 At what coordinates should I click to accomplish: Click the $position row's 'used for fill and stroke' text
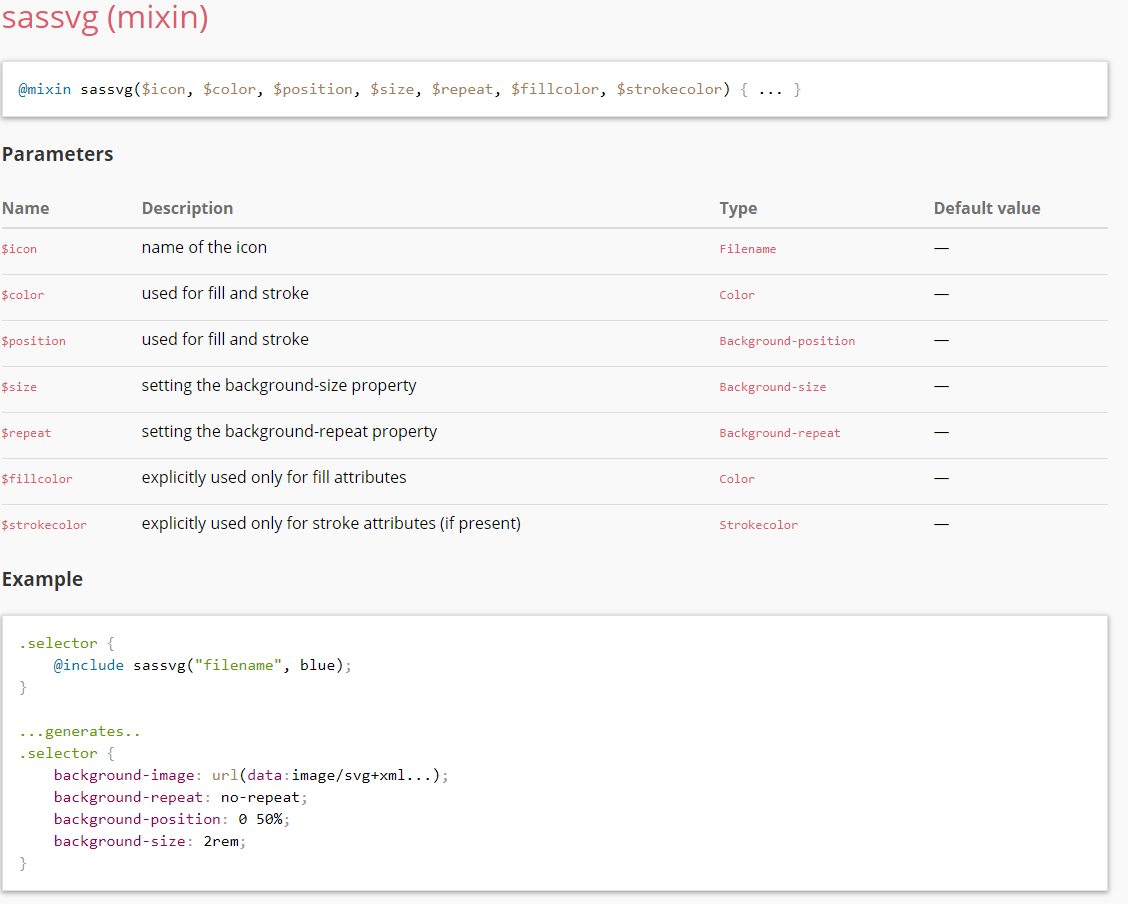[225, 339]
